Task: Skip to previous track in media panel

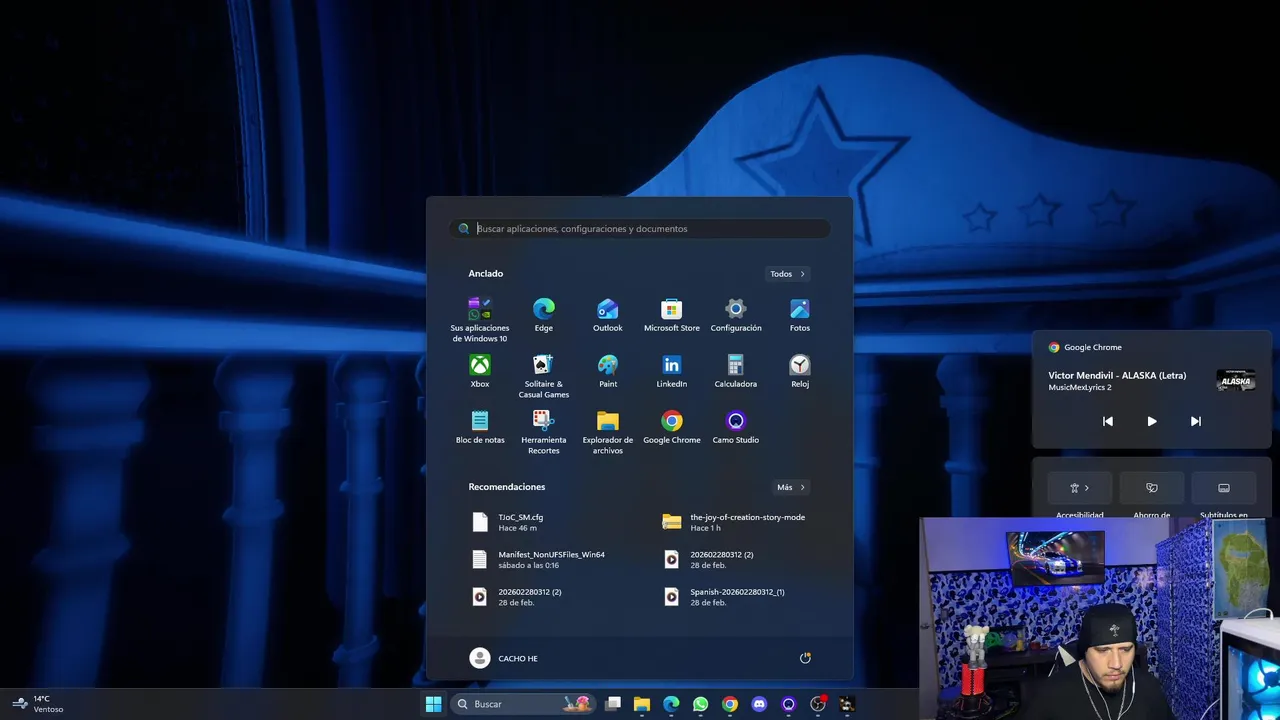Action: pos(1107,421)
